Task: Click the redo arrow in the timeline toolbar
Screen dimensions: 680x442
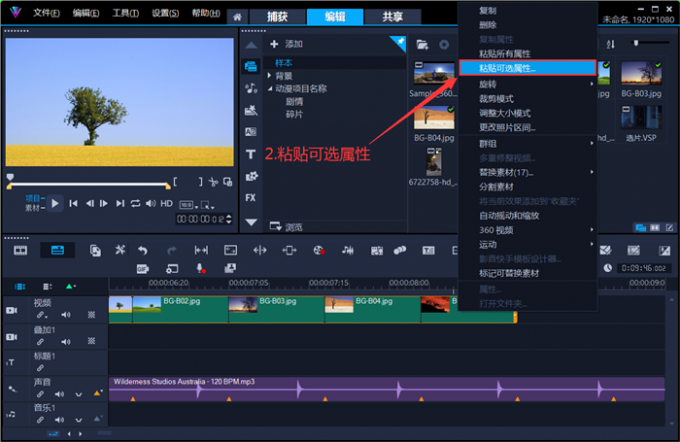Action: point(172,250)
